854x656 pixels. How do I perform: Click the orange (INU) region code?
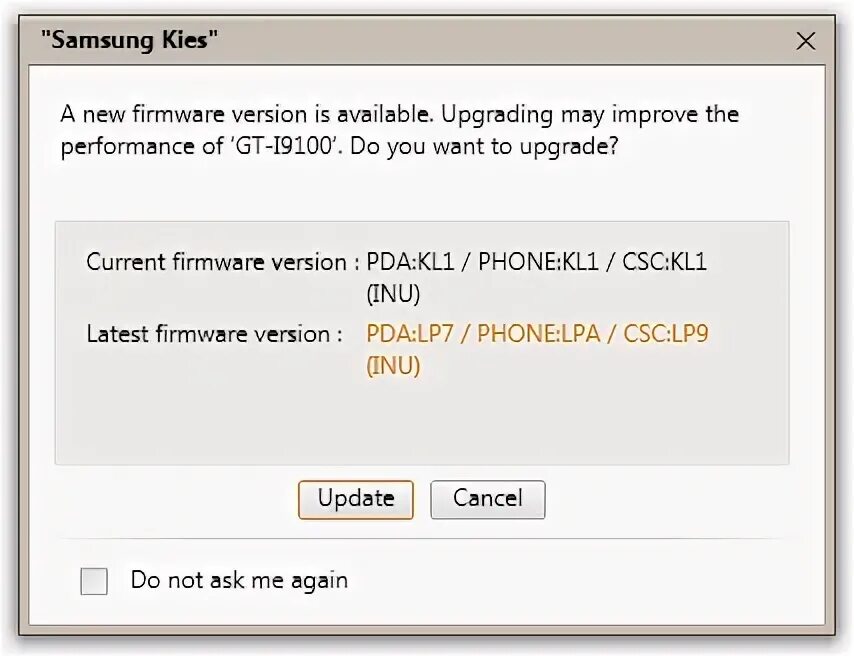(x=393, y=366)
